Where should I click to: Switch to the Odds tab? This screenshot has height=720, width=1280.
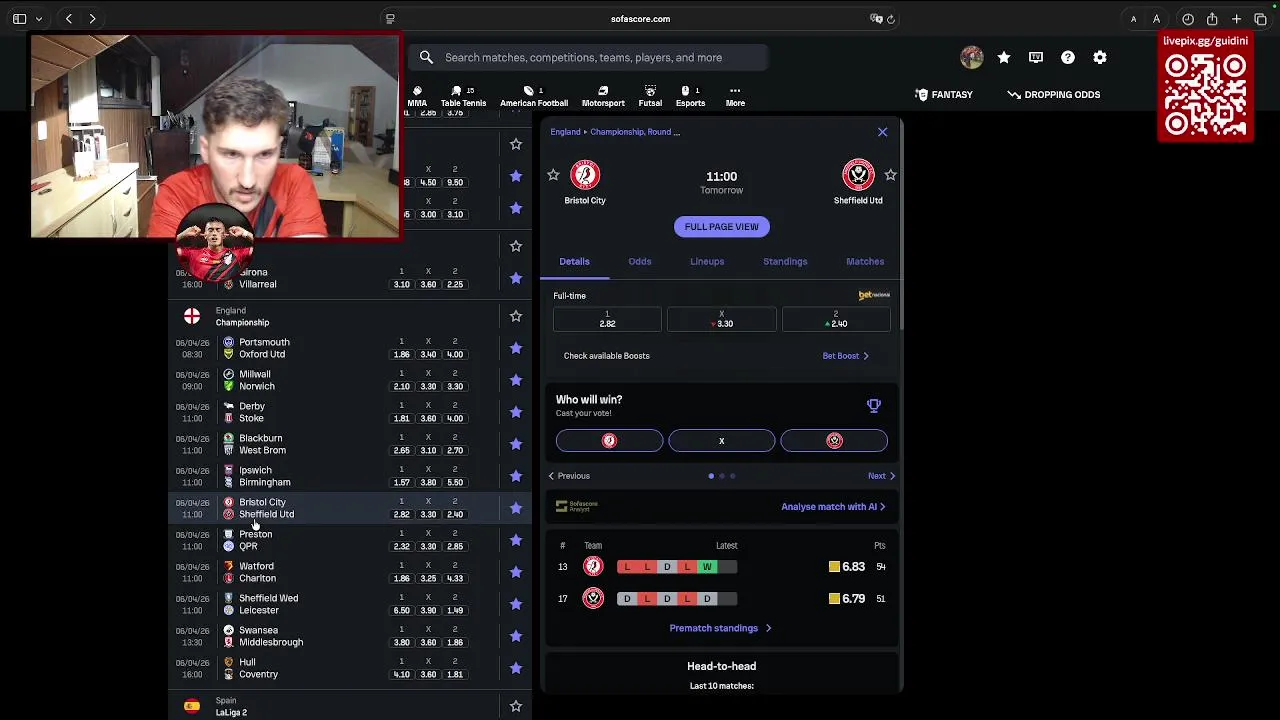[639, 262]
